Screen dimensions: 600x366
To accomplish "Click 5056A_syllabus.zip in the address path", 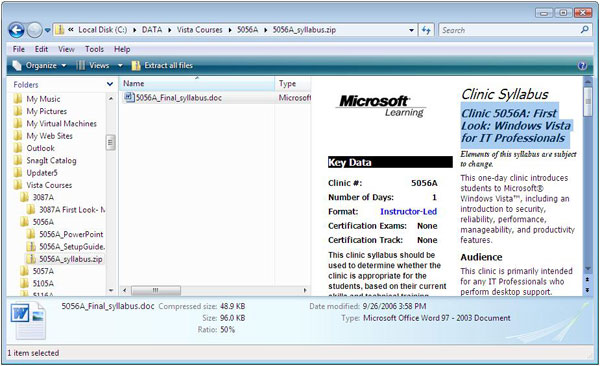I will 304,30.
